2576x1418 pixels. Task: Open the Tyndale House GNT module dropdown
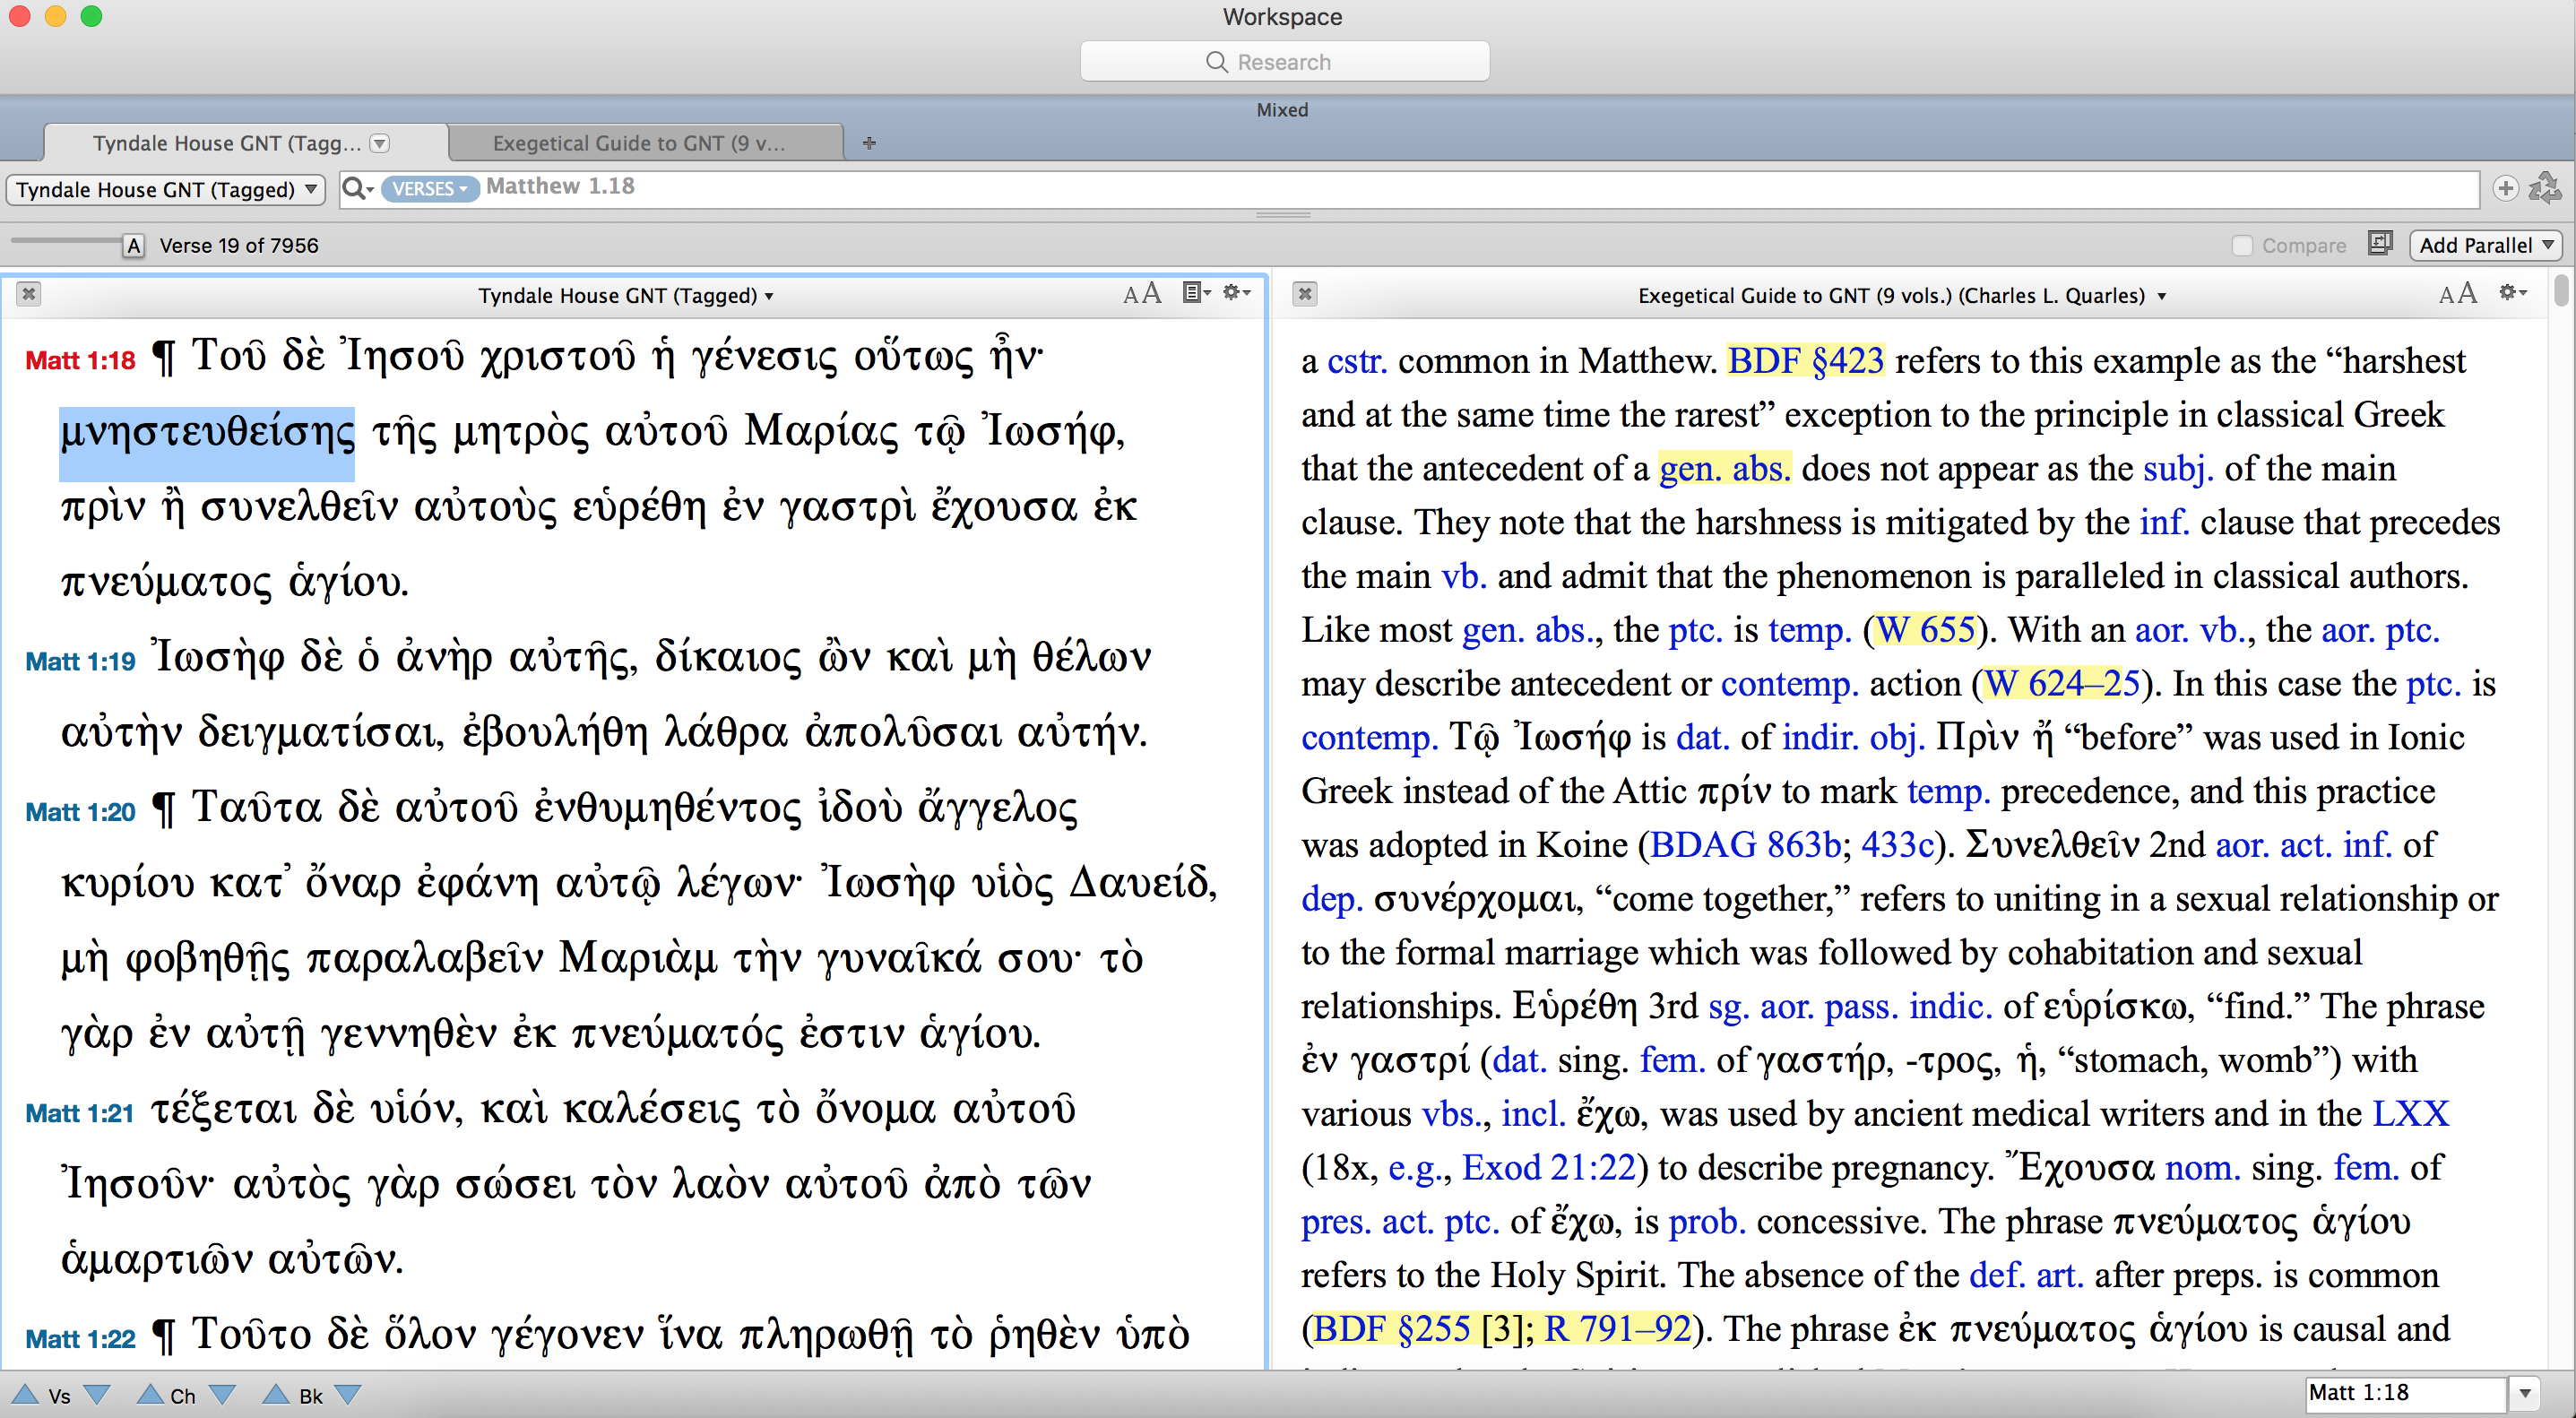166,189
